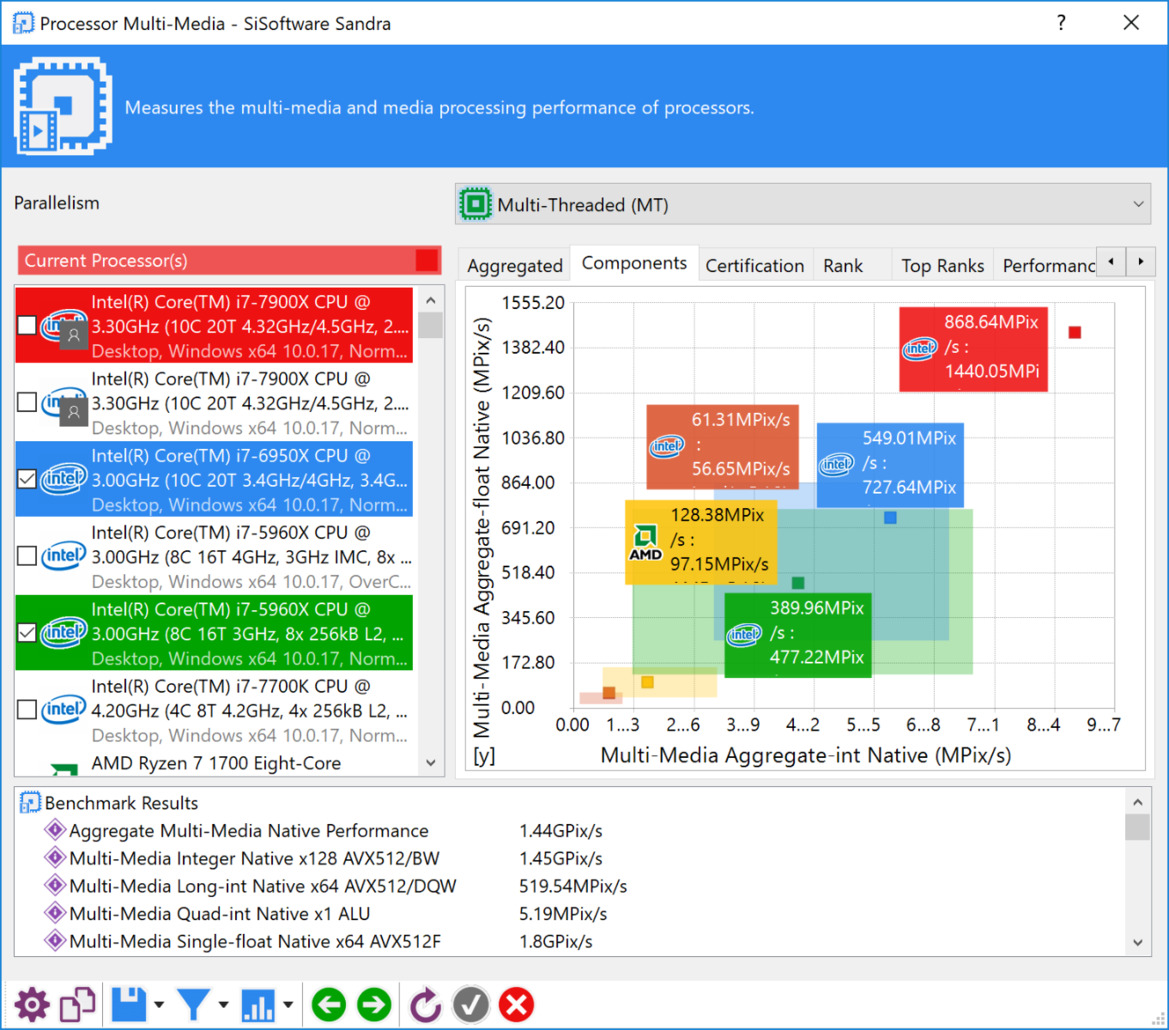Check the overclocked i7-5960X 4GHz checkbox
The image size is (1169, 1030).
tap(27, 556)
